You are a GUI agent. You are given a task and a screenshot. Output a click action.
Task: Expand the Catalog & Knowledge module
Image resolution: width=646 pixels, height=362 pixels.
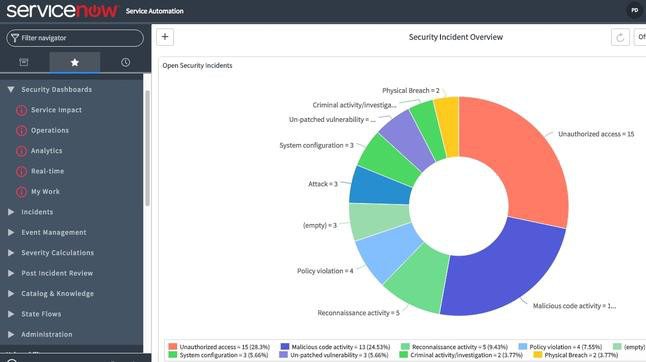(11, 293)
